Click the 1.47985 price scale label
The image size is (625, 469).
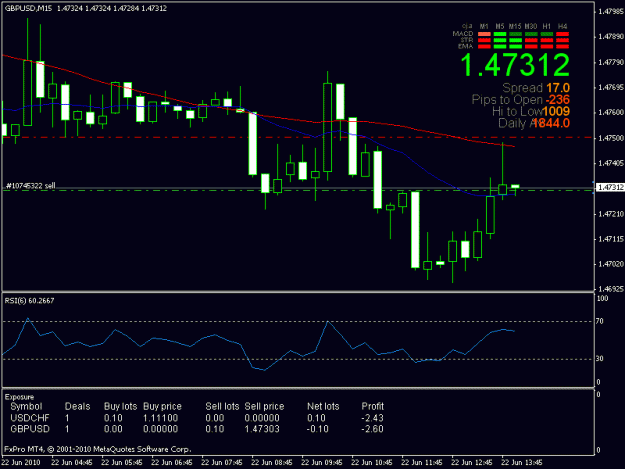[x=611, y=12]
